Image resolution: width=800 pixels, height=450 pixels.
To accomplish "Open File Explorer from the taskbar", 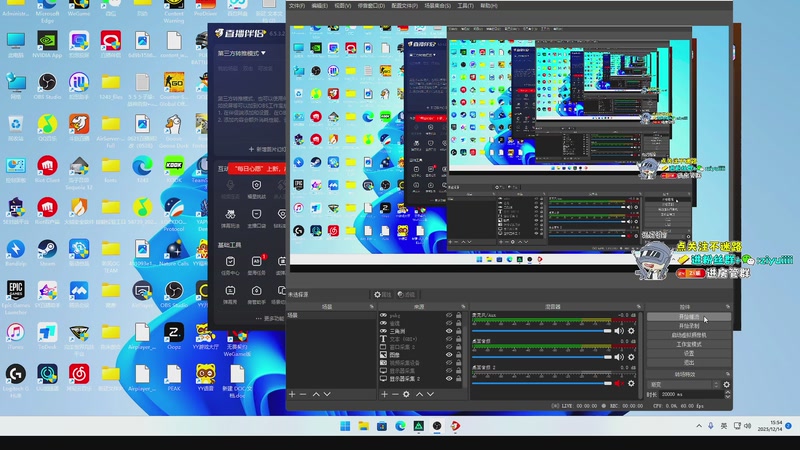I will click(x=363, y=426).
